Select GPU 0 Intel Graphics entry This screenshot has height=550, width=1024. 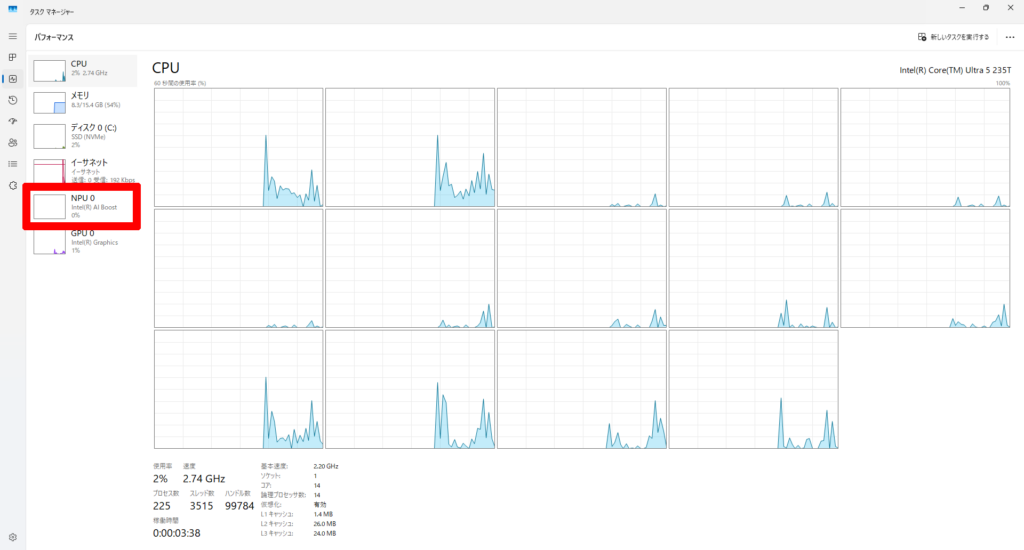(x=84, y=239)
